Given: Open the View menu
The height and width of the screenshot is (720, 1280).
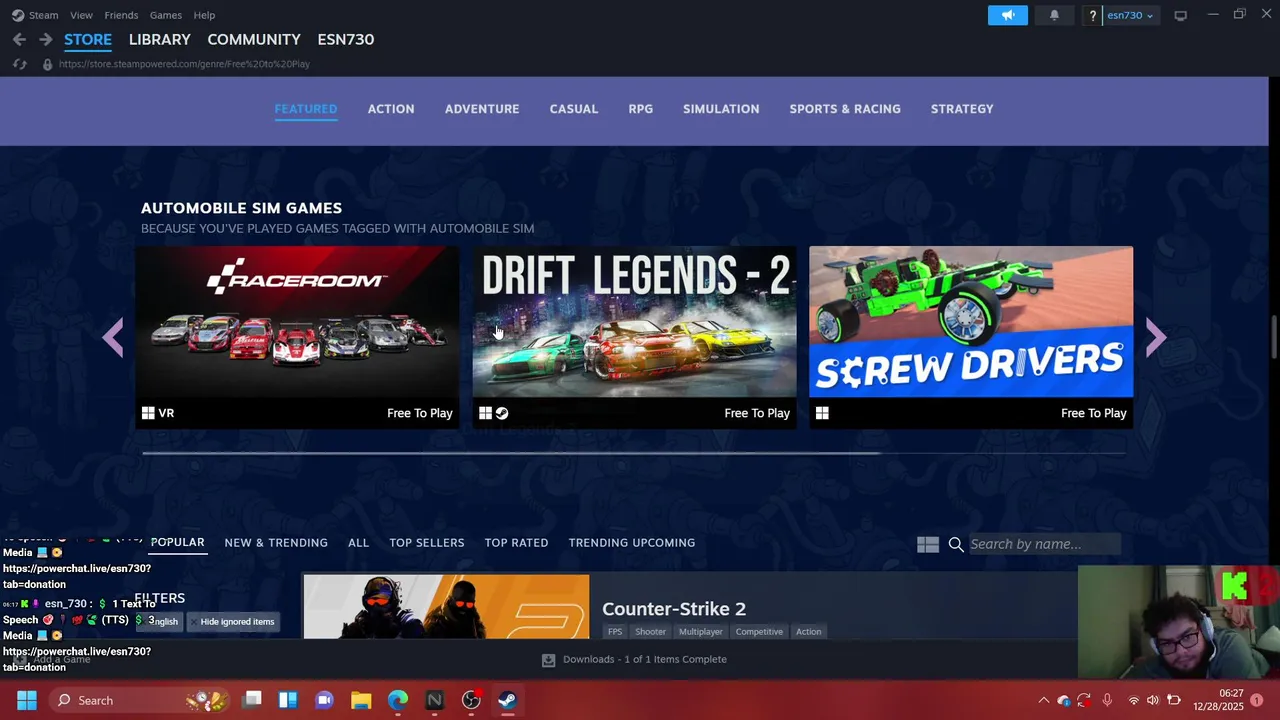Looking at the screenshot, I should (81, 15).
